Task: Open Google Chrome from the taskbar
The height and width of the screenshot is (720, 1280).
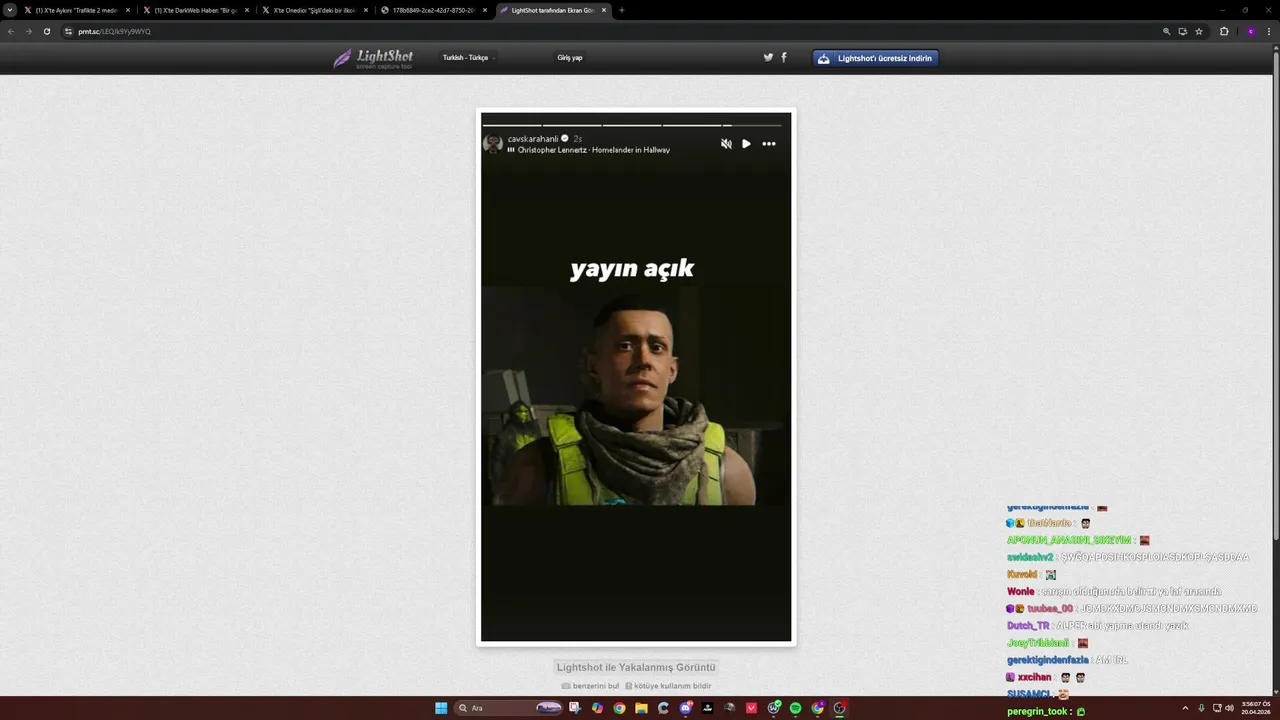Action: (x=619, y=708)
